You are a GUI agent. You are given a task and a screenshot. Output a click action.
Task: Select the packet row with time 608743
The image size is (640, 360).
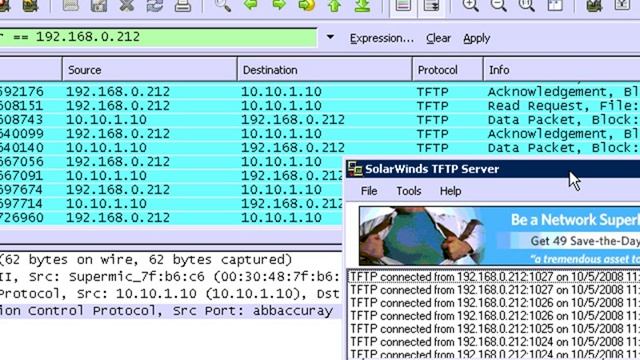coord(320,120)
